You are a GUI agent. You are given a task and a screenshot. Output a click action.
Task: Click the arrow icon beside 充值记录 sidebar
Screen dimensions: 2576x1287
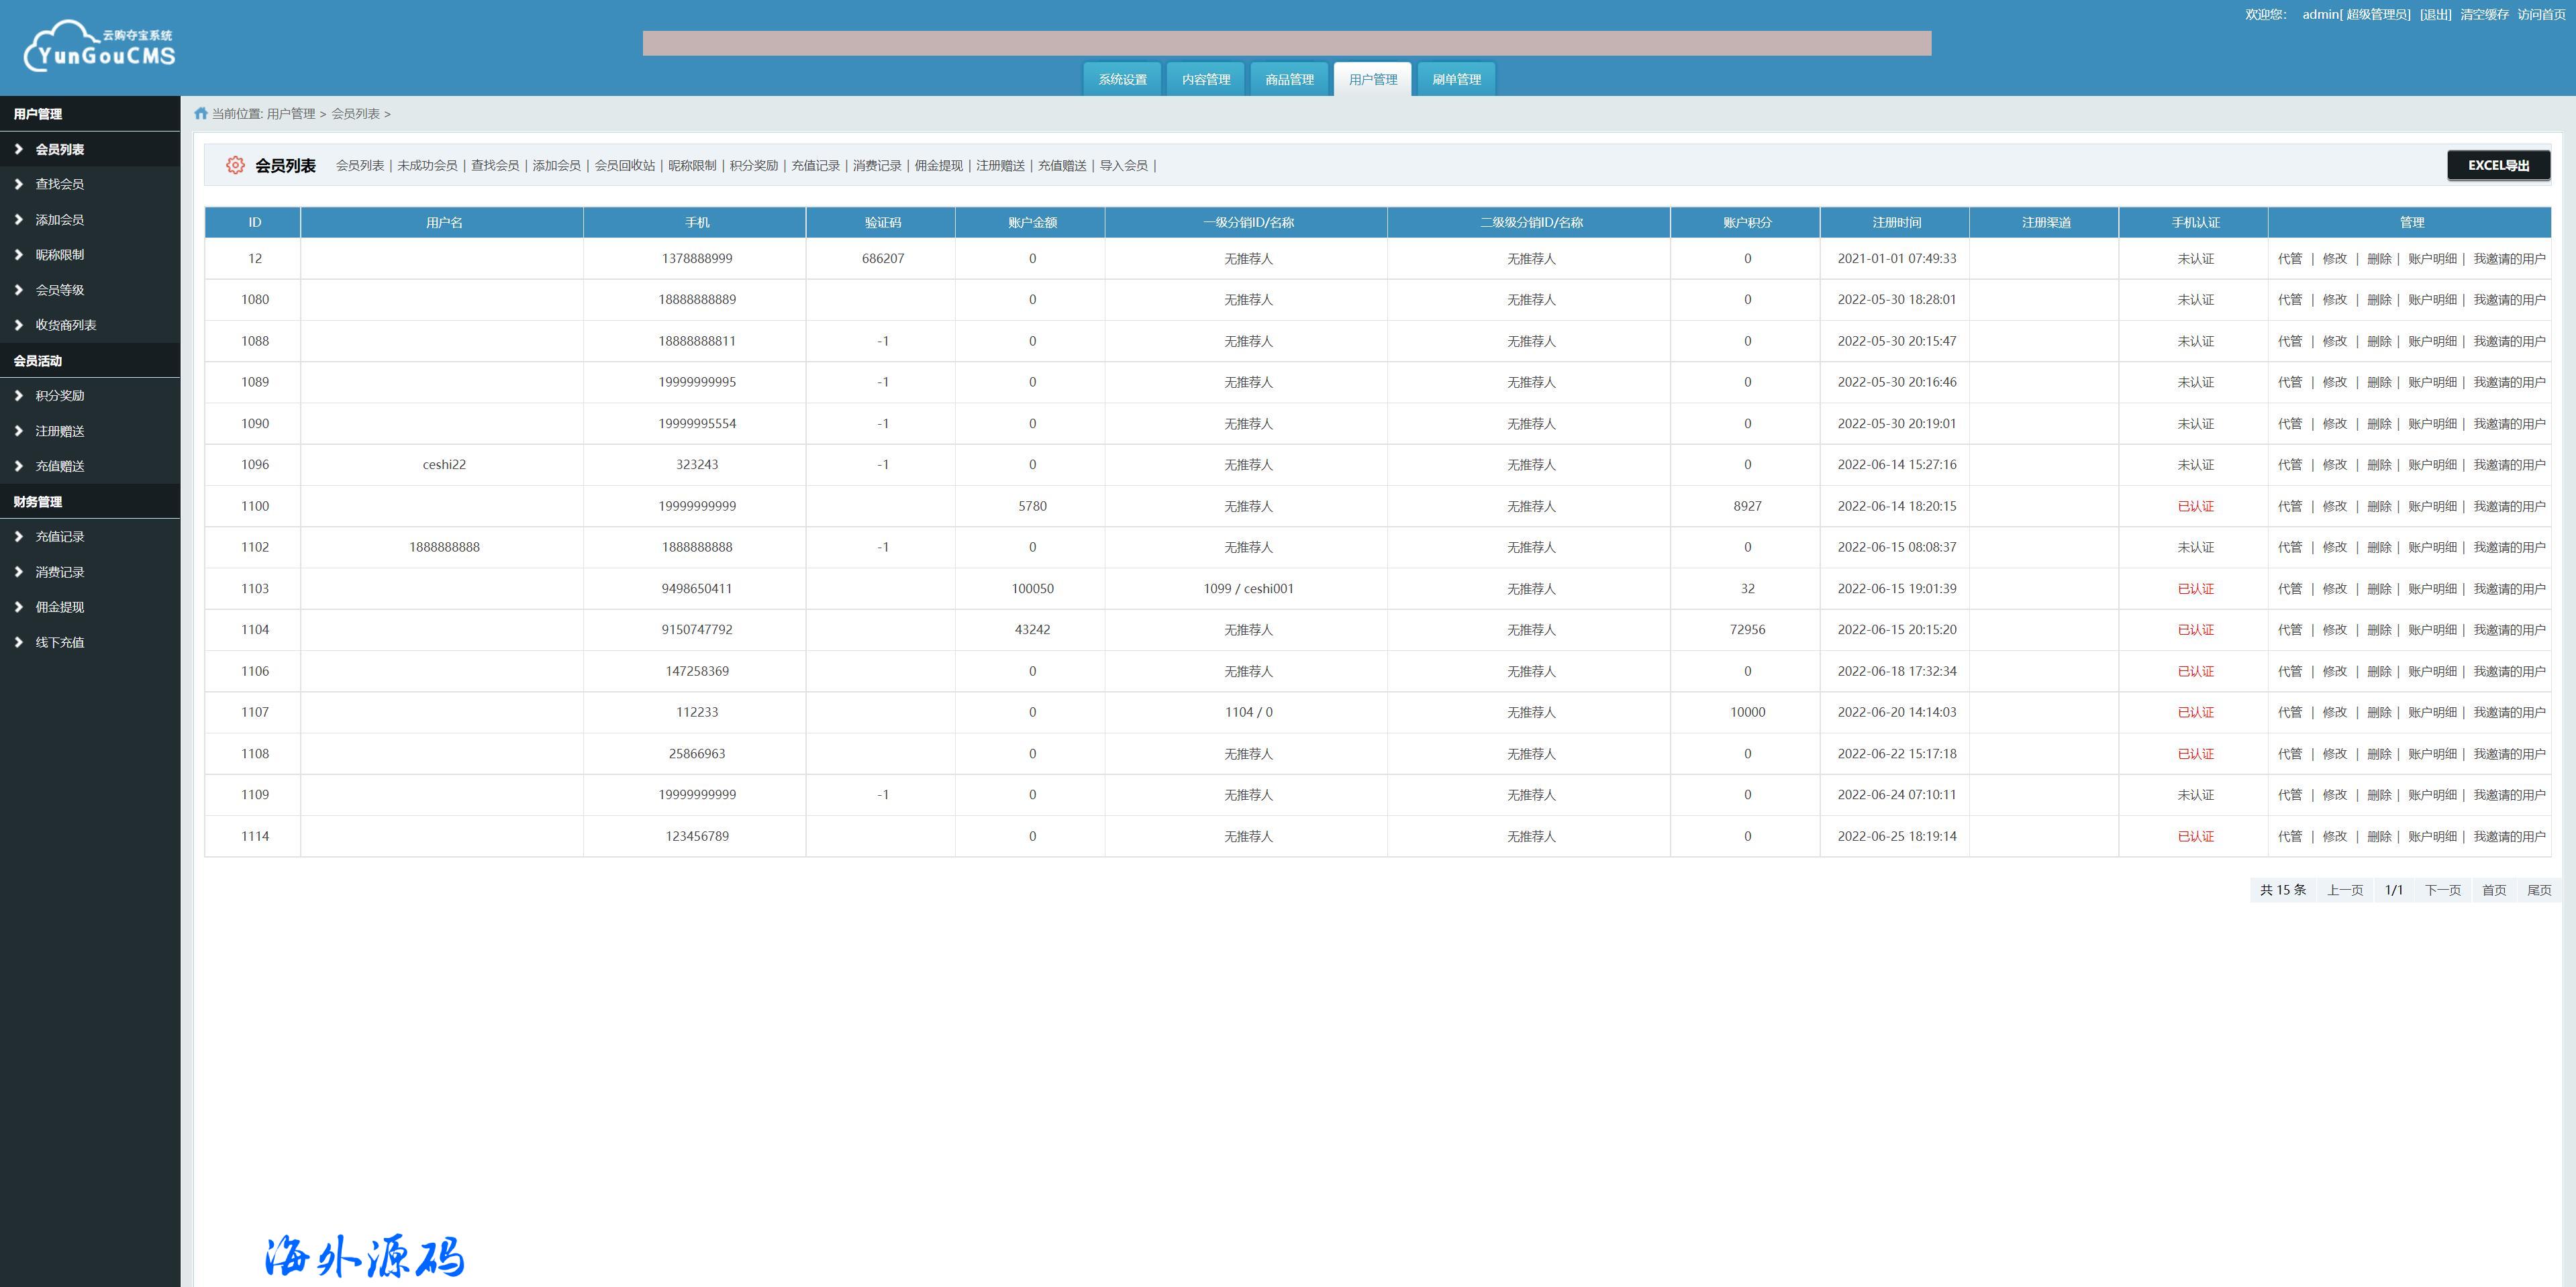(x=18, y=536)
